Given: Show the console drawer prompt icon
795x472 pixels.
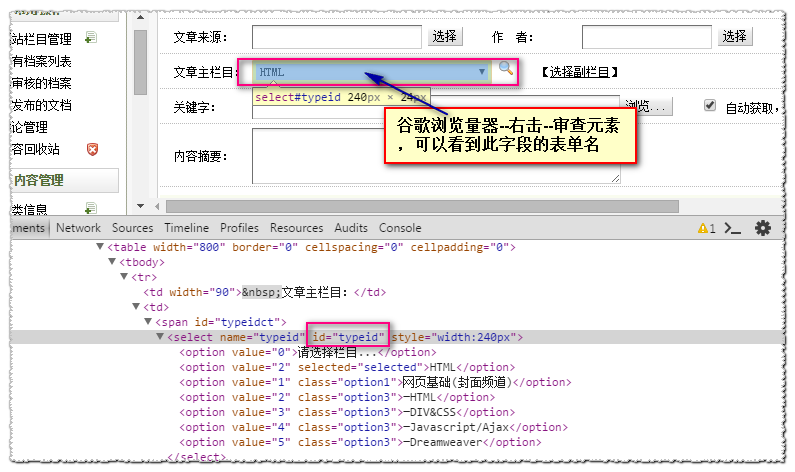Looking at the screenshot, I should pos(733,229).
